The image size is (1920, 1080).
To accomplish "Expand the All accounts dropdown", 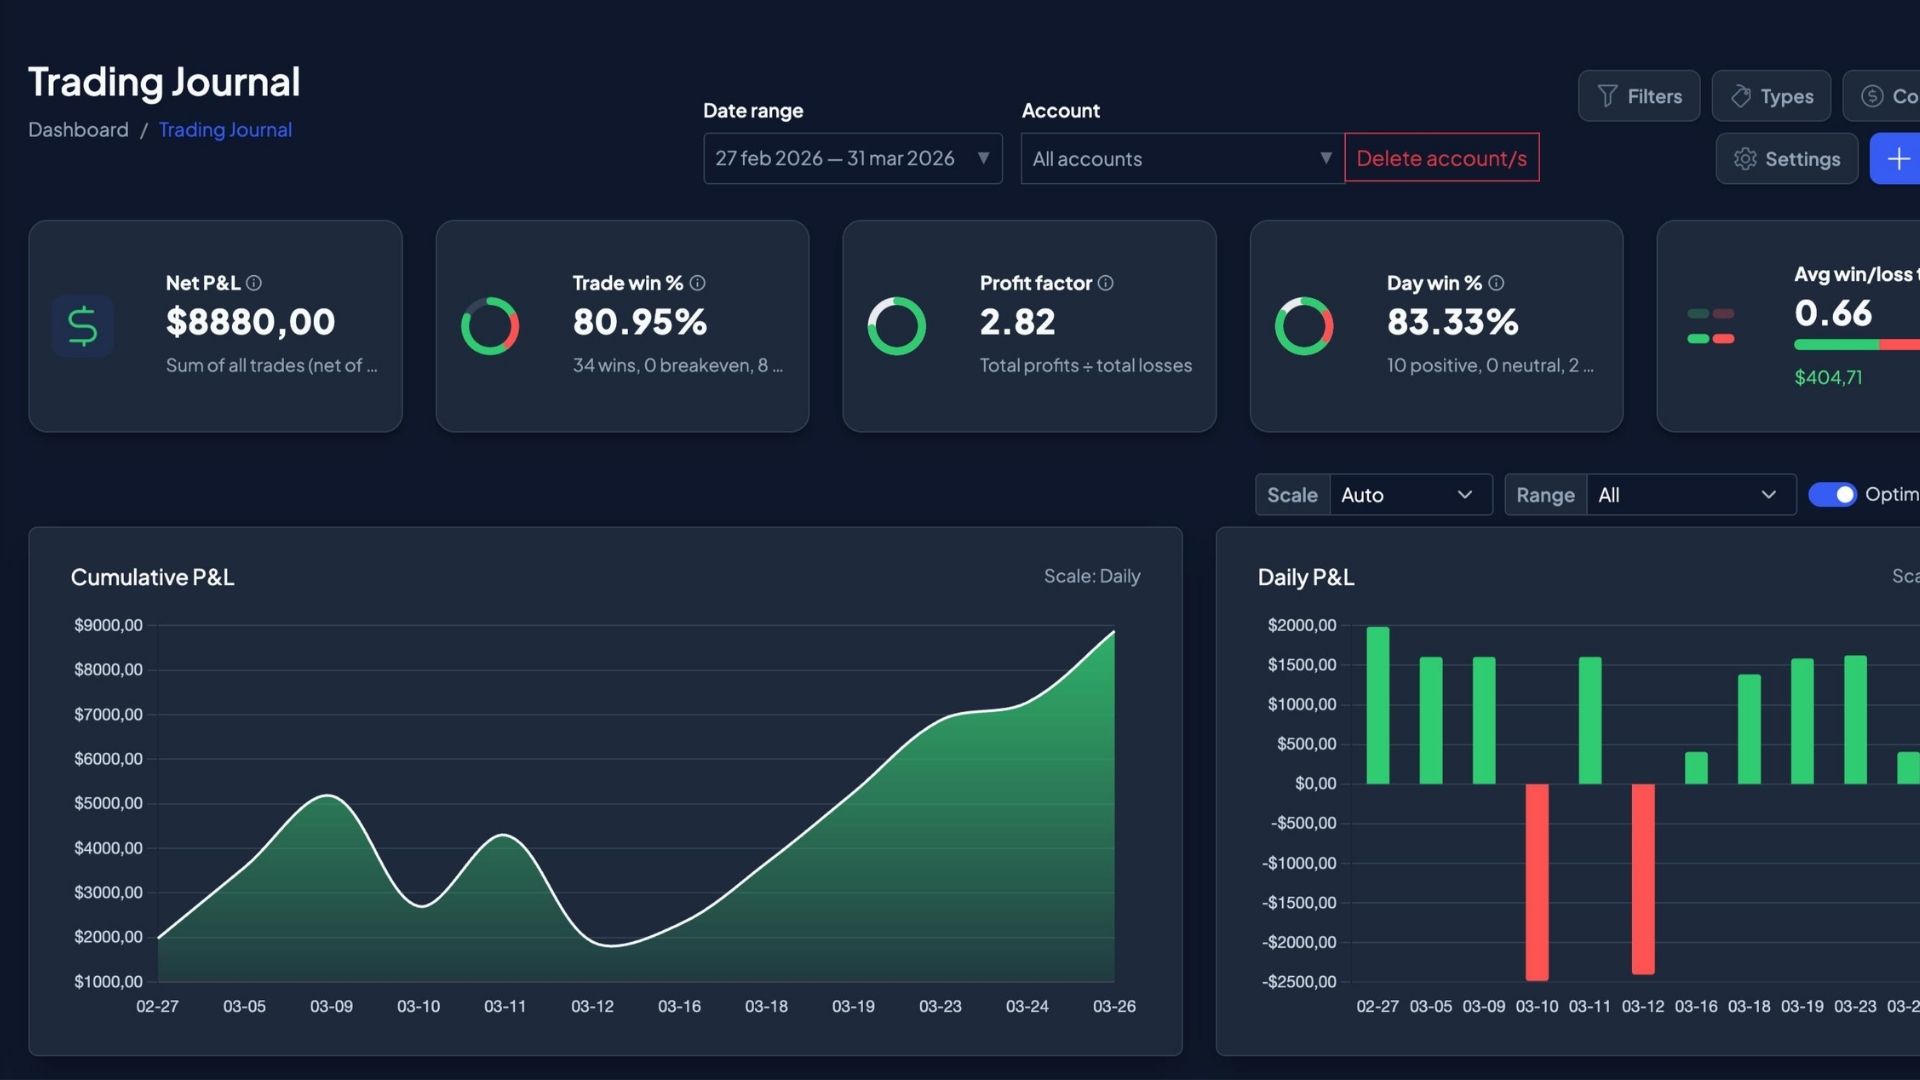I will (1182, 159).
